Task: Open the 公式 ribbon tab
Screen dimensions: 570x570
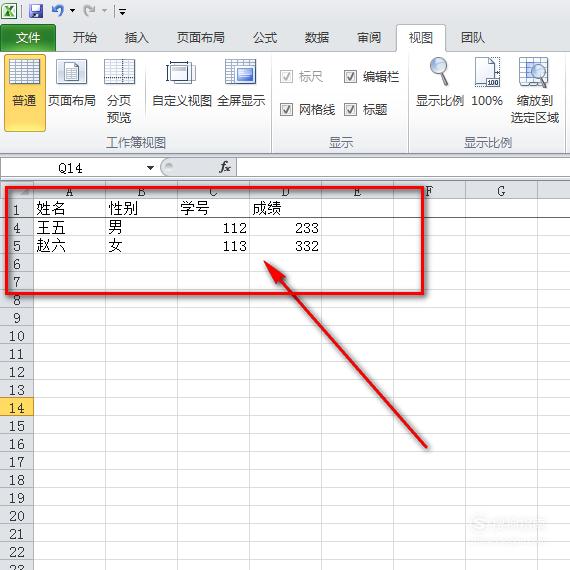Action: point(265,38)
